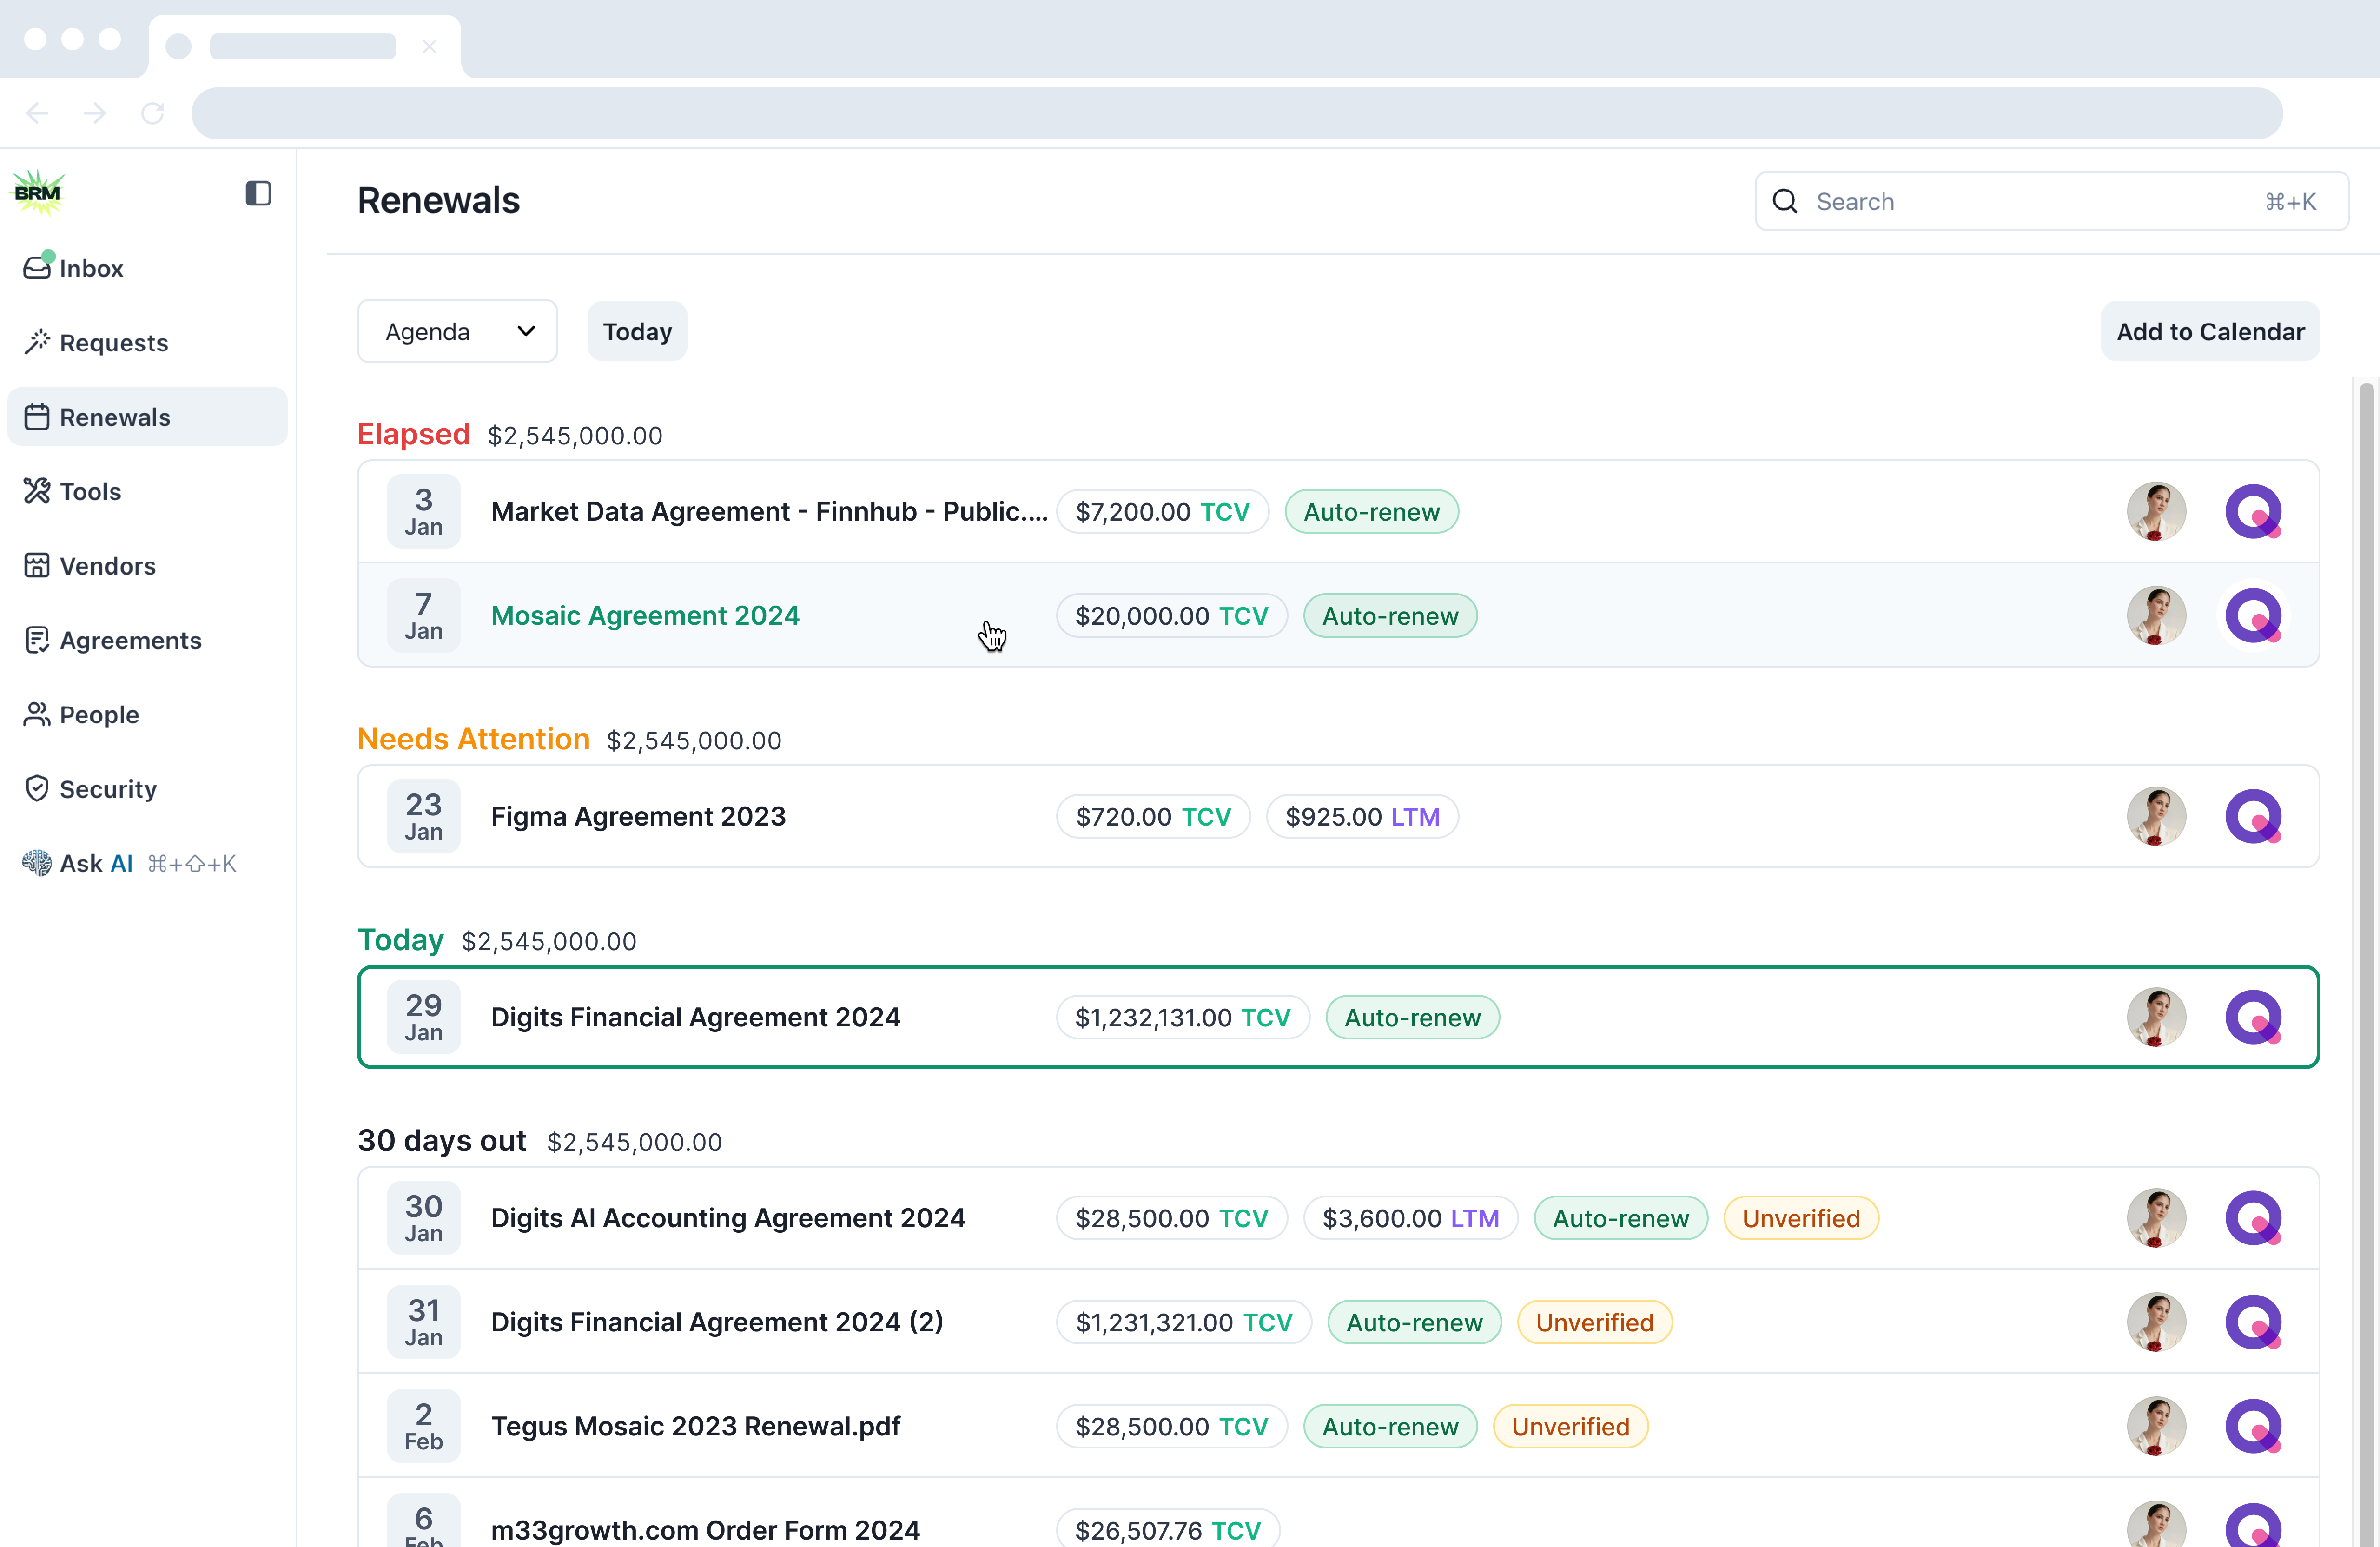The width and height of the screenshot is (2380, 1547).
Task: Launch Ask AI brain icon
Action: (37, 863)
